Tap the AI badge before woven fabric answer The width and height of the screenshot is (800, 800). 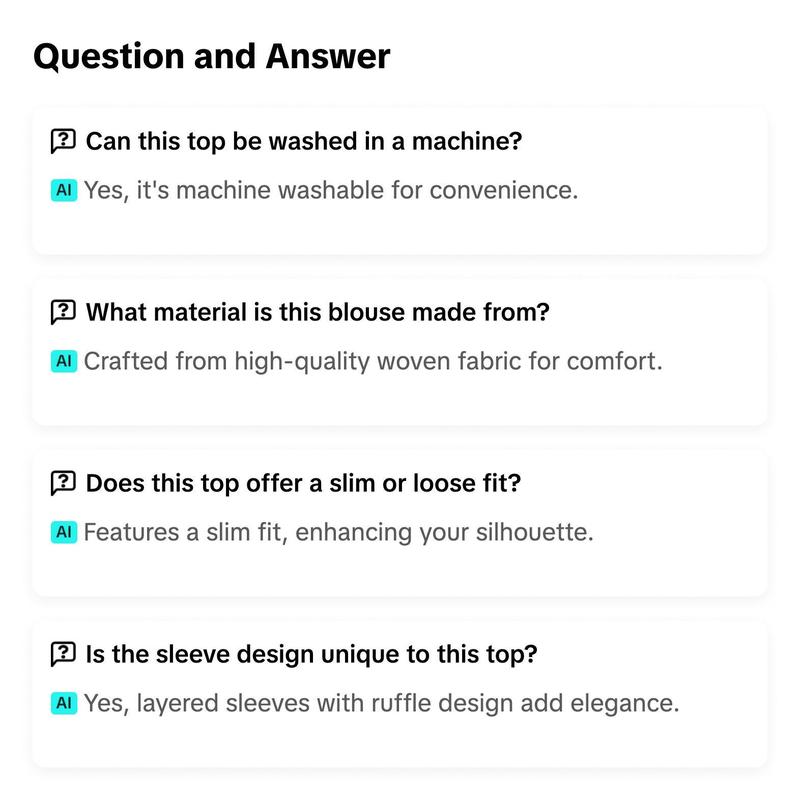64,361
